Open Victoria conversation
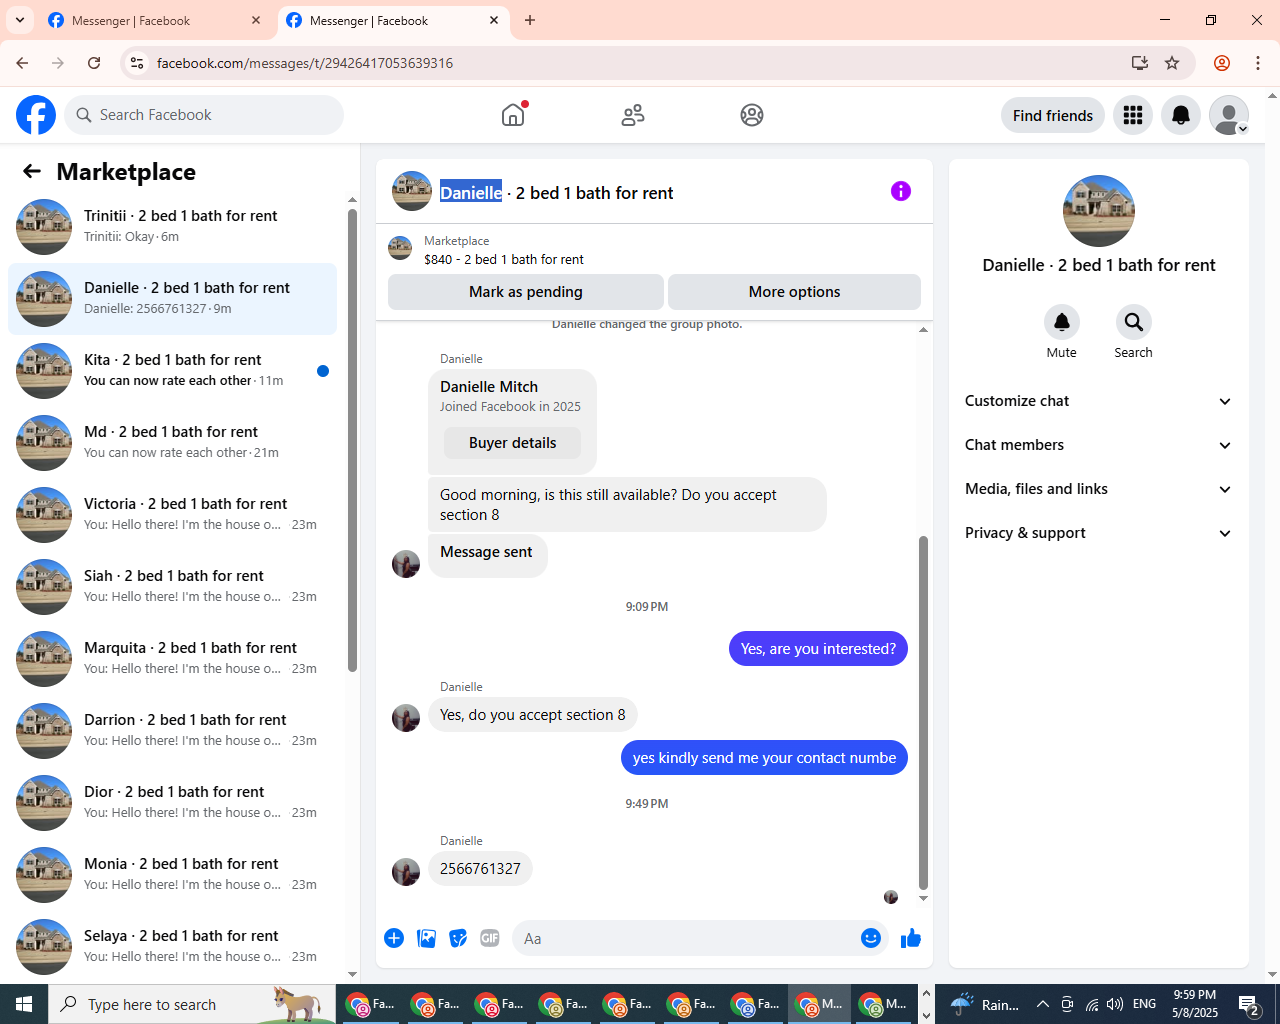 click(172, 515)
